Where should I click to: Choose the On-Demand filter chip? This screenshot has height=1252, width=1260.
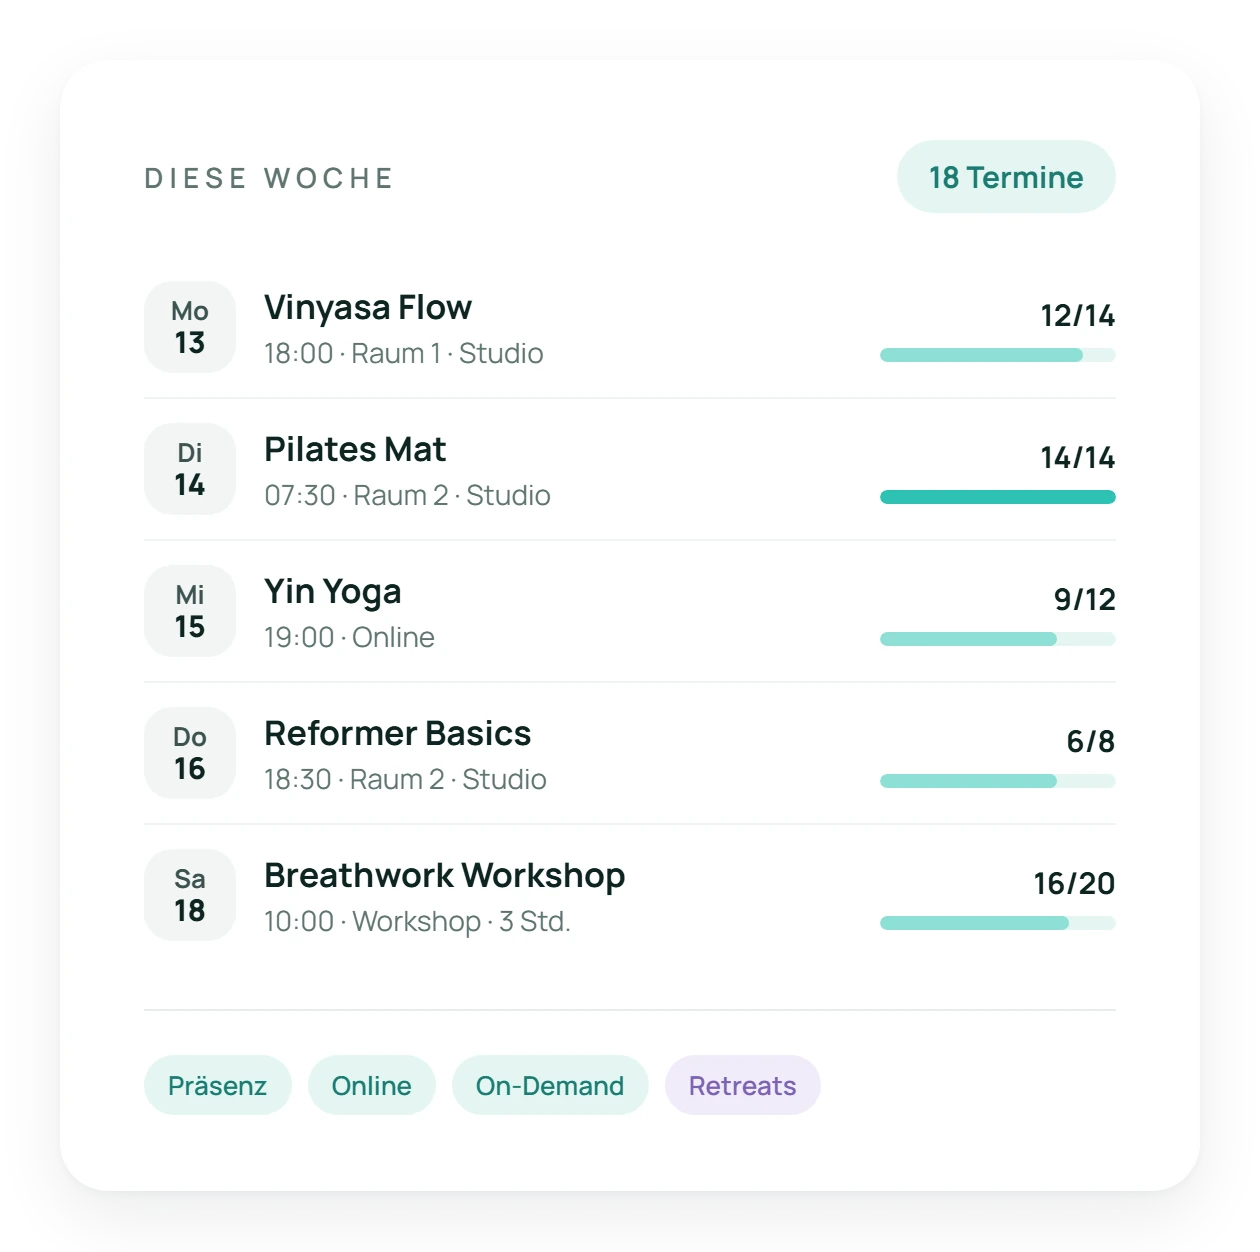(550, 1085)
